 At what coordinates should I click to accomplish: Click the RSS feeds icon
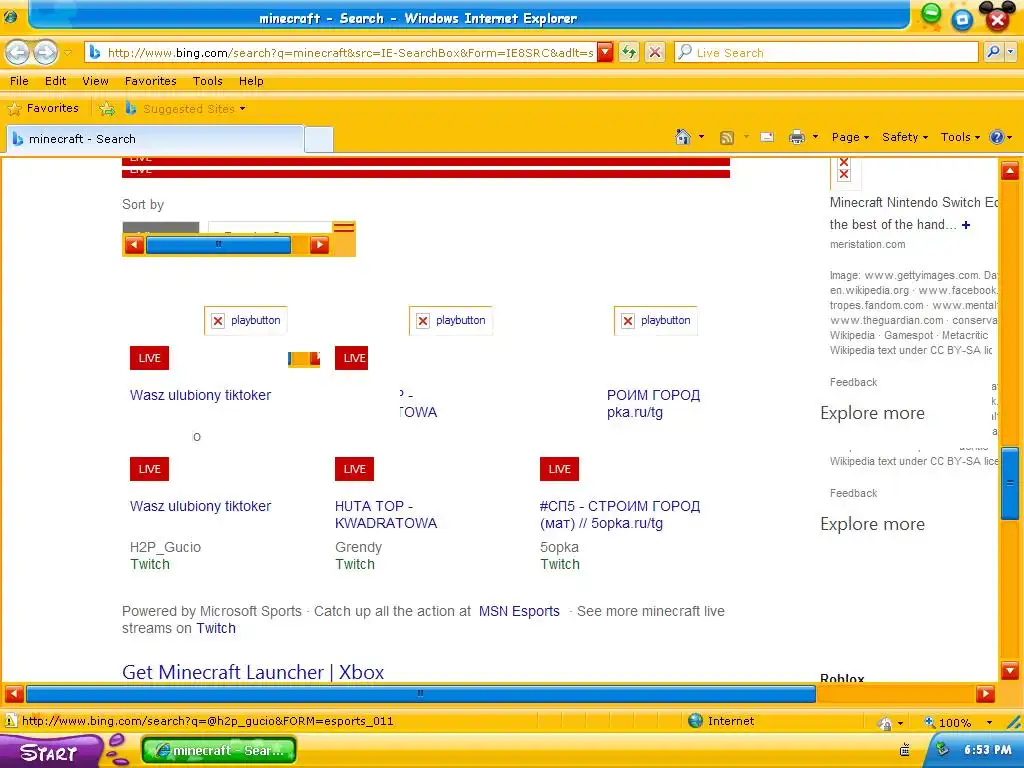pyautogui.click(x=727, y=137)
